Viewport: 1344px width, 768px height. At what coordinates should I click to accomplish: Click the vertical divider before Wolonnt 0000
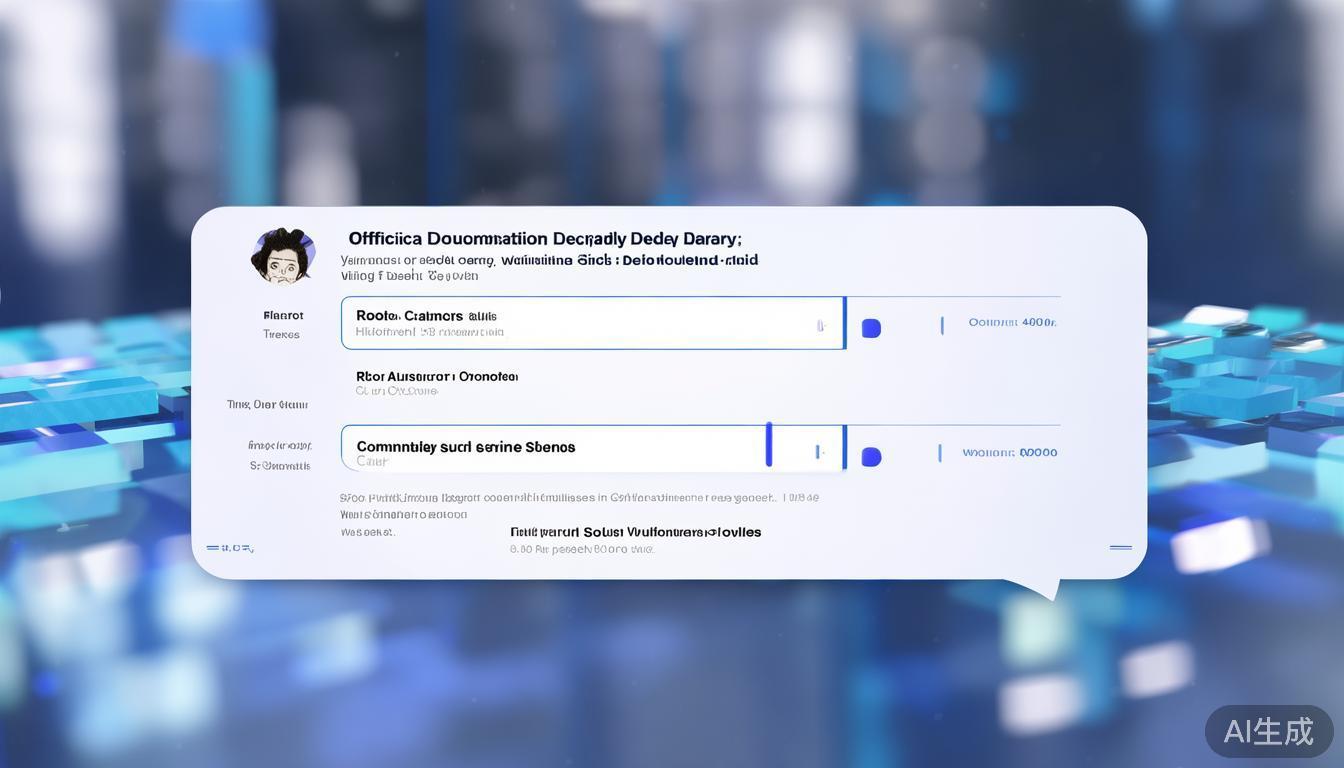click(939, 453)
